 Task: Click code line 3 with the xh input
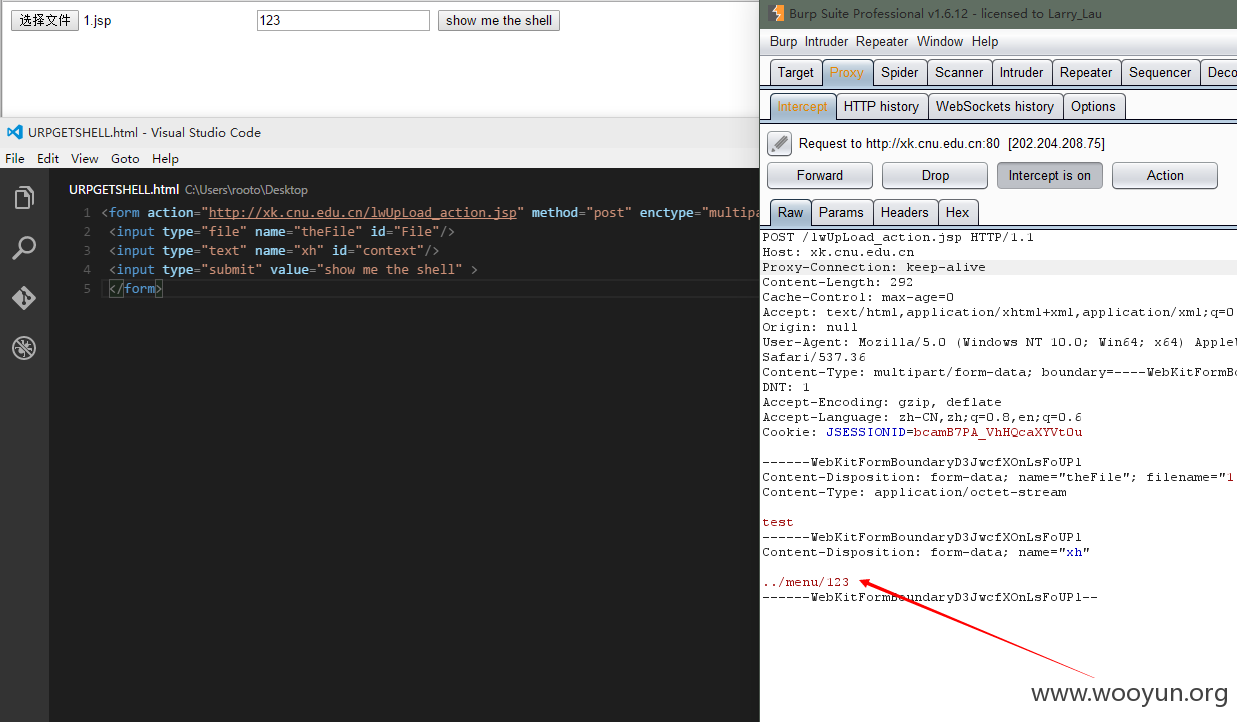click(x=274, y=250)
